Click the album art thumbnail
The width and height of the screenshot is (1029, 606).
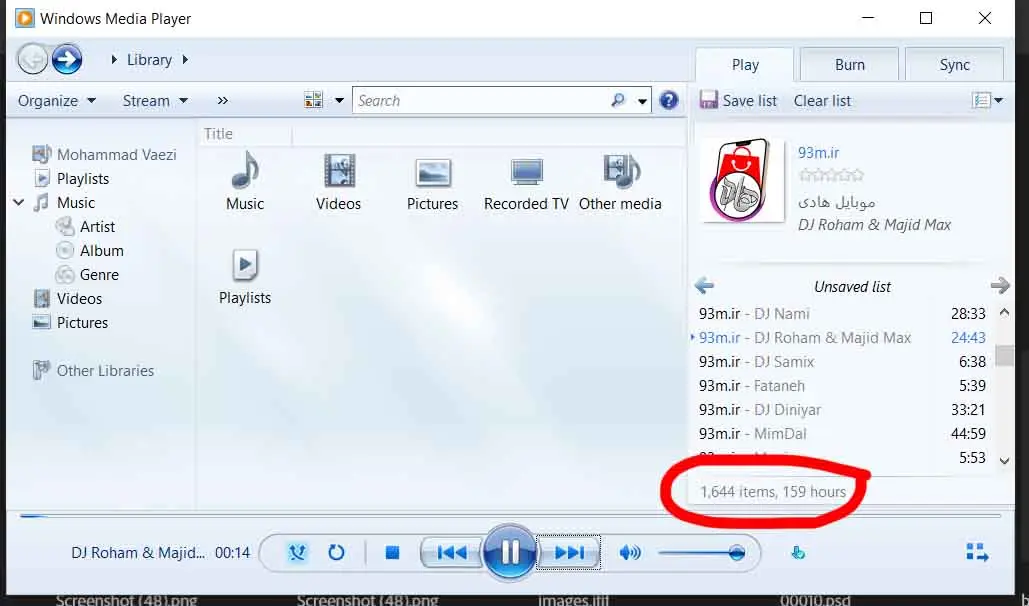743,180
